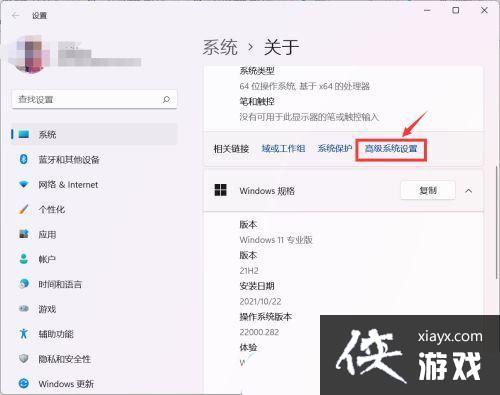Click the 相关链接 label
The height and width of the screenshot is (395, 500).
point(231,149)
